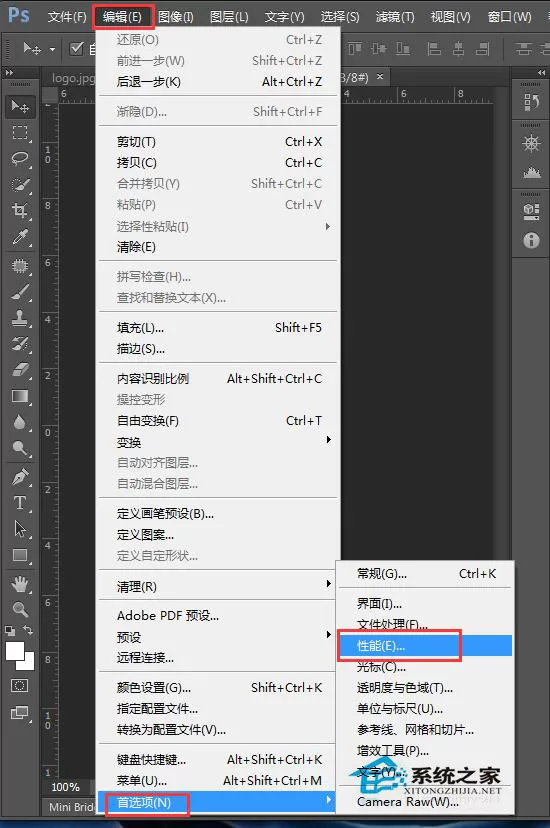The image size is (550, 828).
Task: Open the 首选项 submenu
Action: (x=216, y=802)
